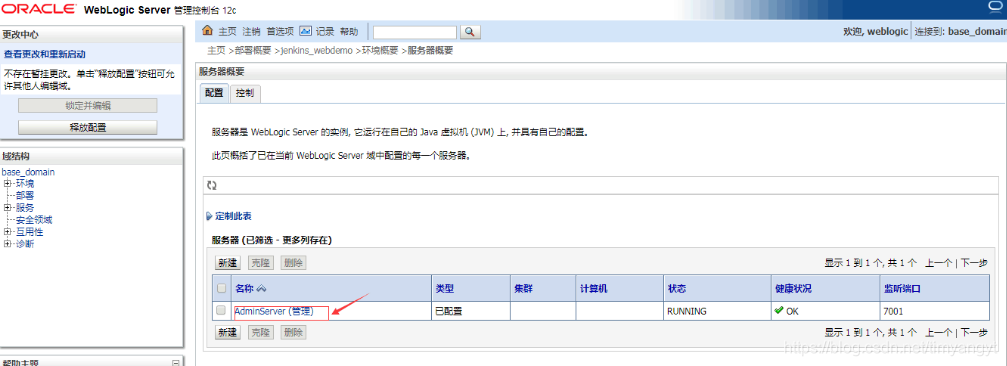
Task: Click the 7001 port cell
Action: (x=894, y=311)
